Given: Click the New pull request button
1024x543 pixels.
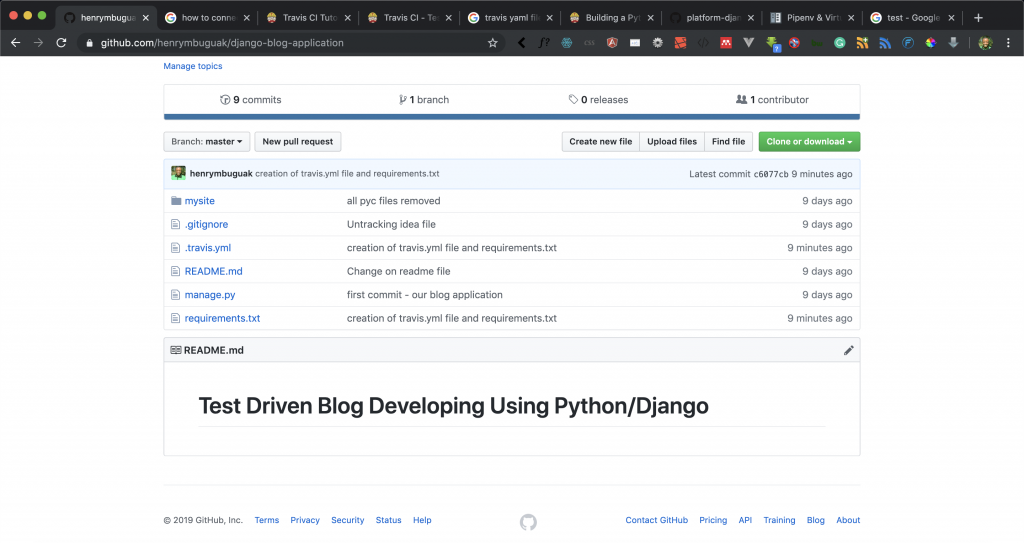Looking at the screenshot, I should pos(298,141).
